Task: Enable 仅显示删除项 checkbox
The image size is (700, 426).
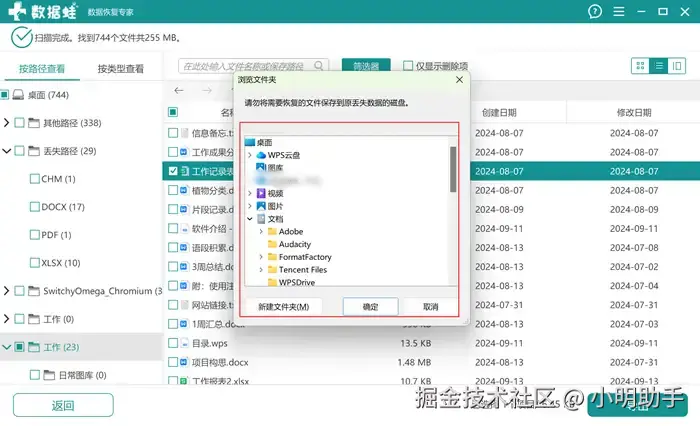Action: point(408,66)
